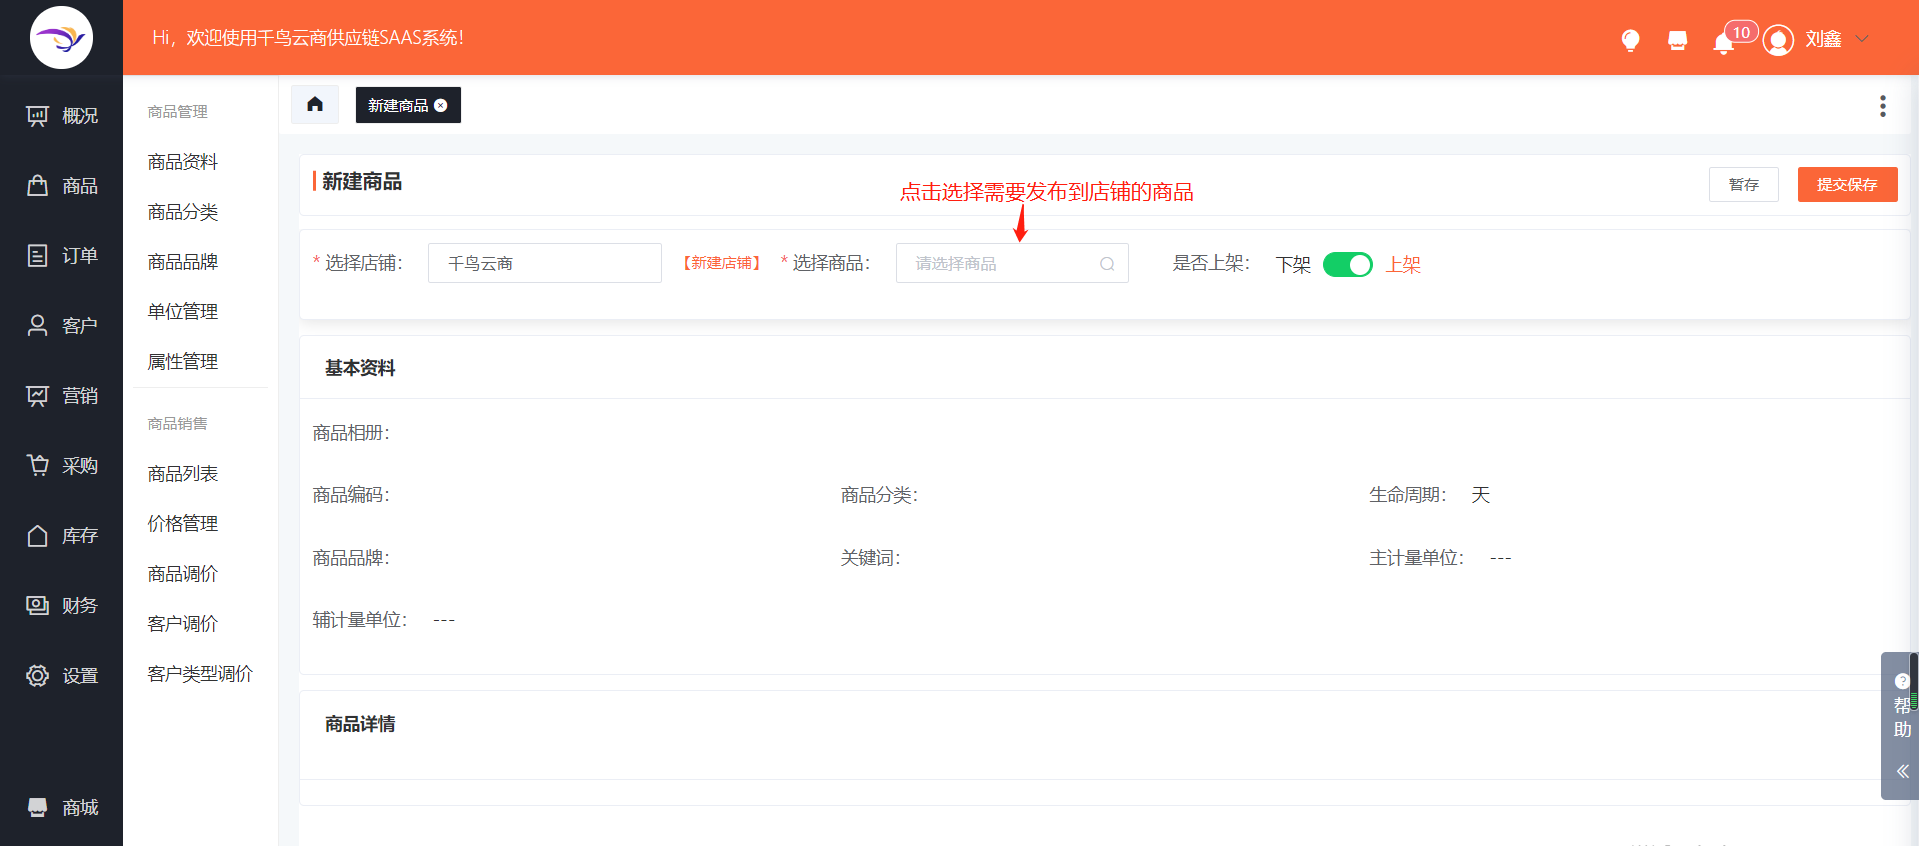Open 商品调价 menu item

(183, 574)
